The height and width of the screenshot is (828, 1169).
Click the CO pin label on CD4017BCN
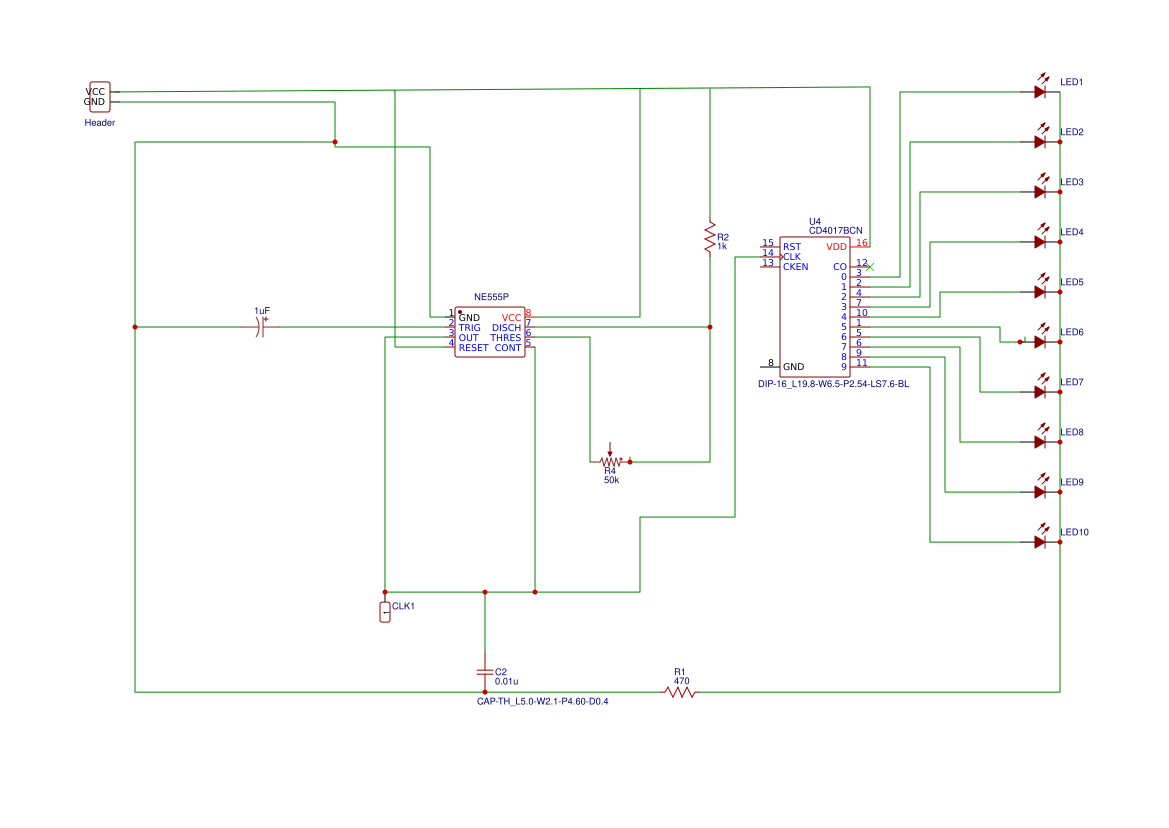pos(839,266)
